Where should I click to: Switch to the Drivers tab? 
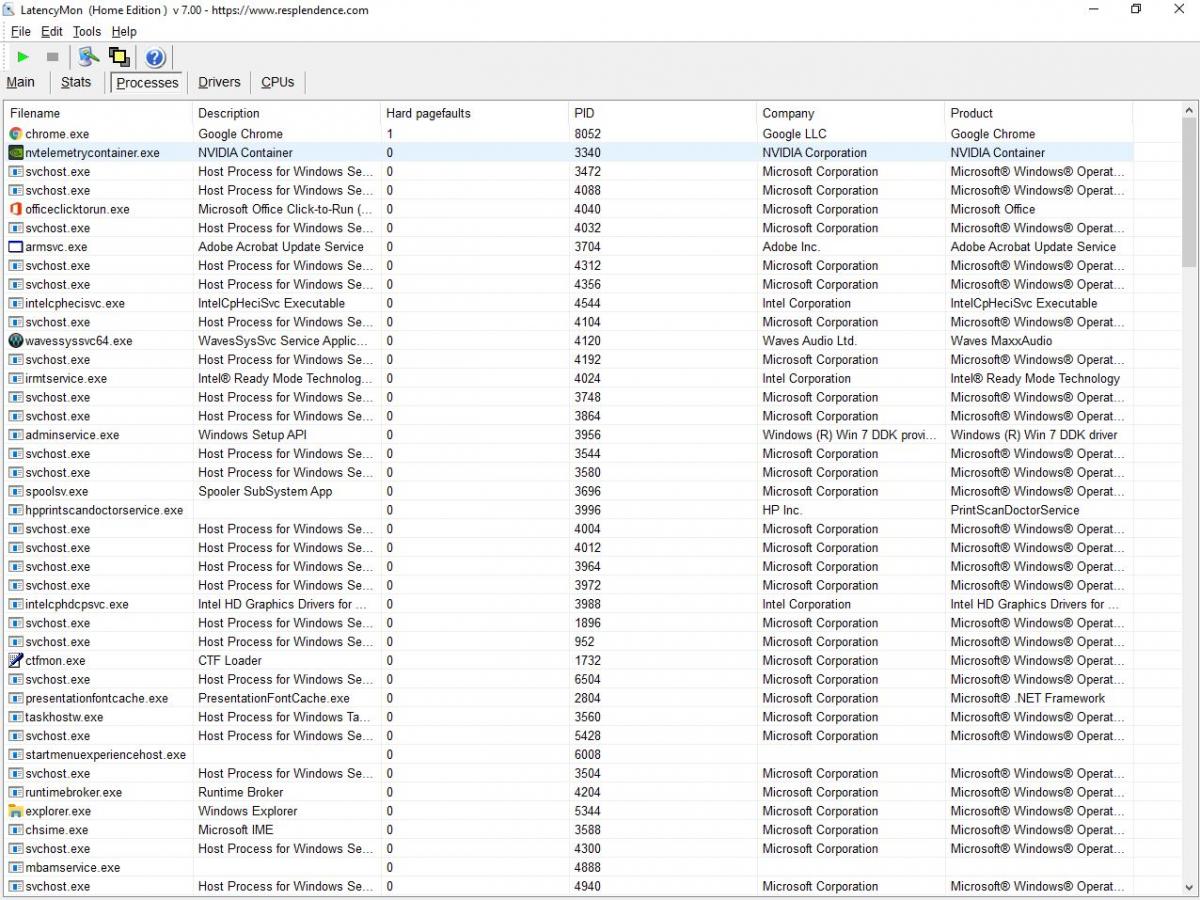tap(219, 82)
